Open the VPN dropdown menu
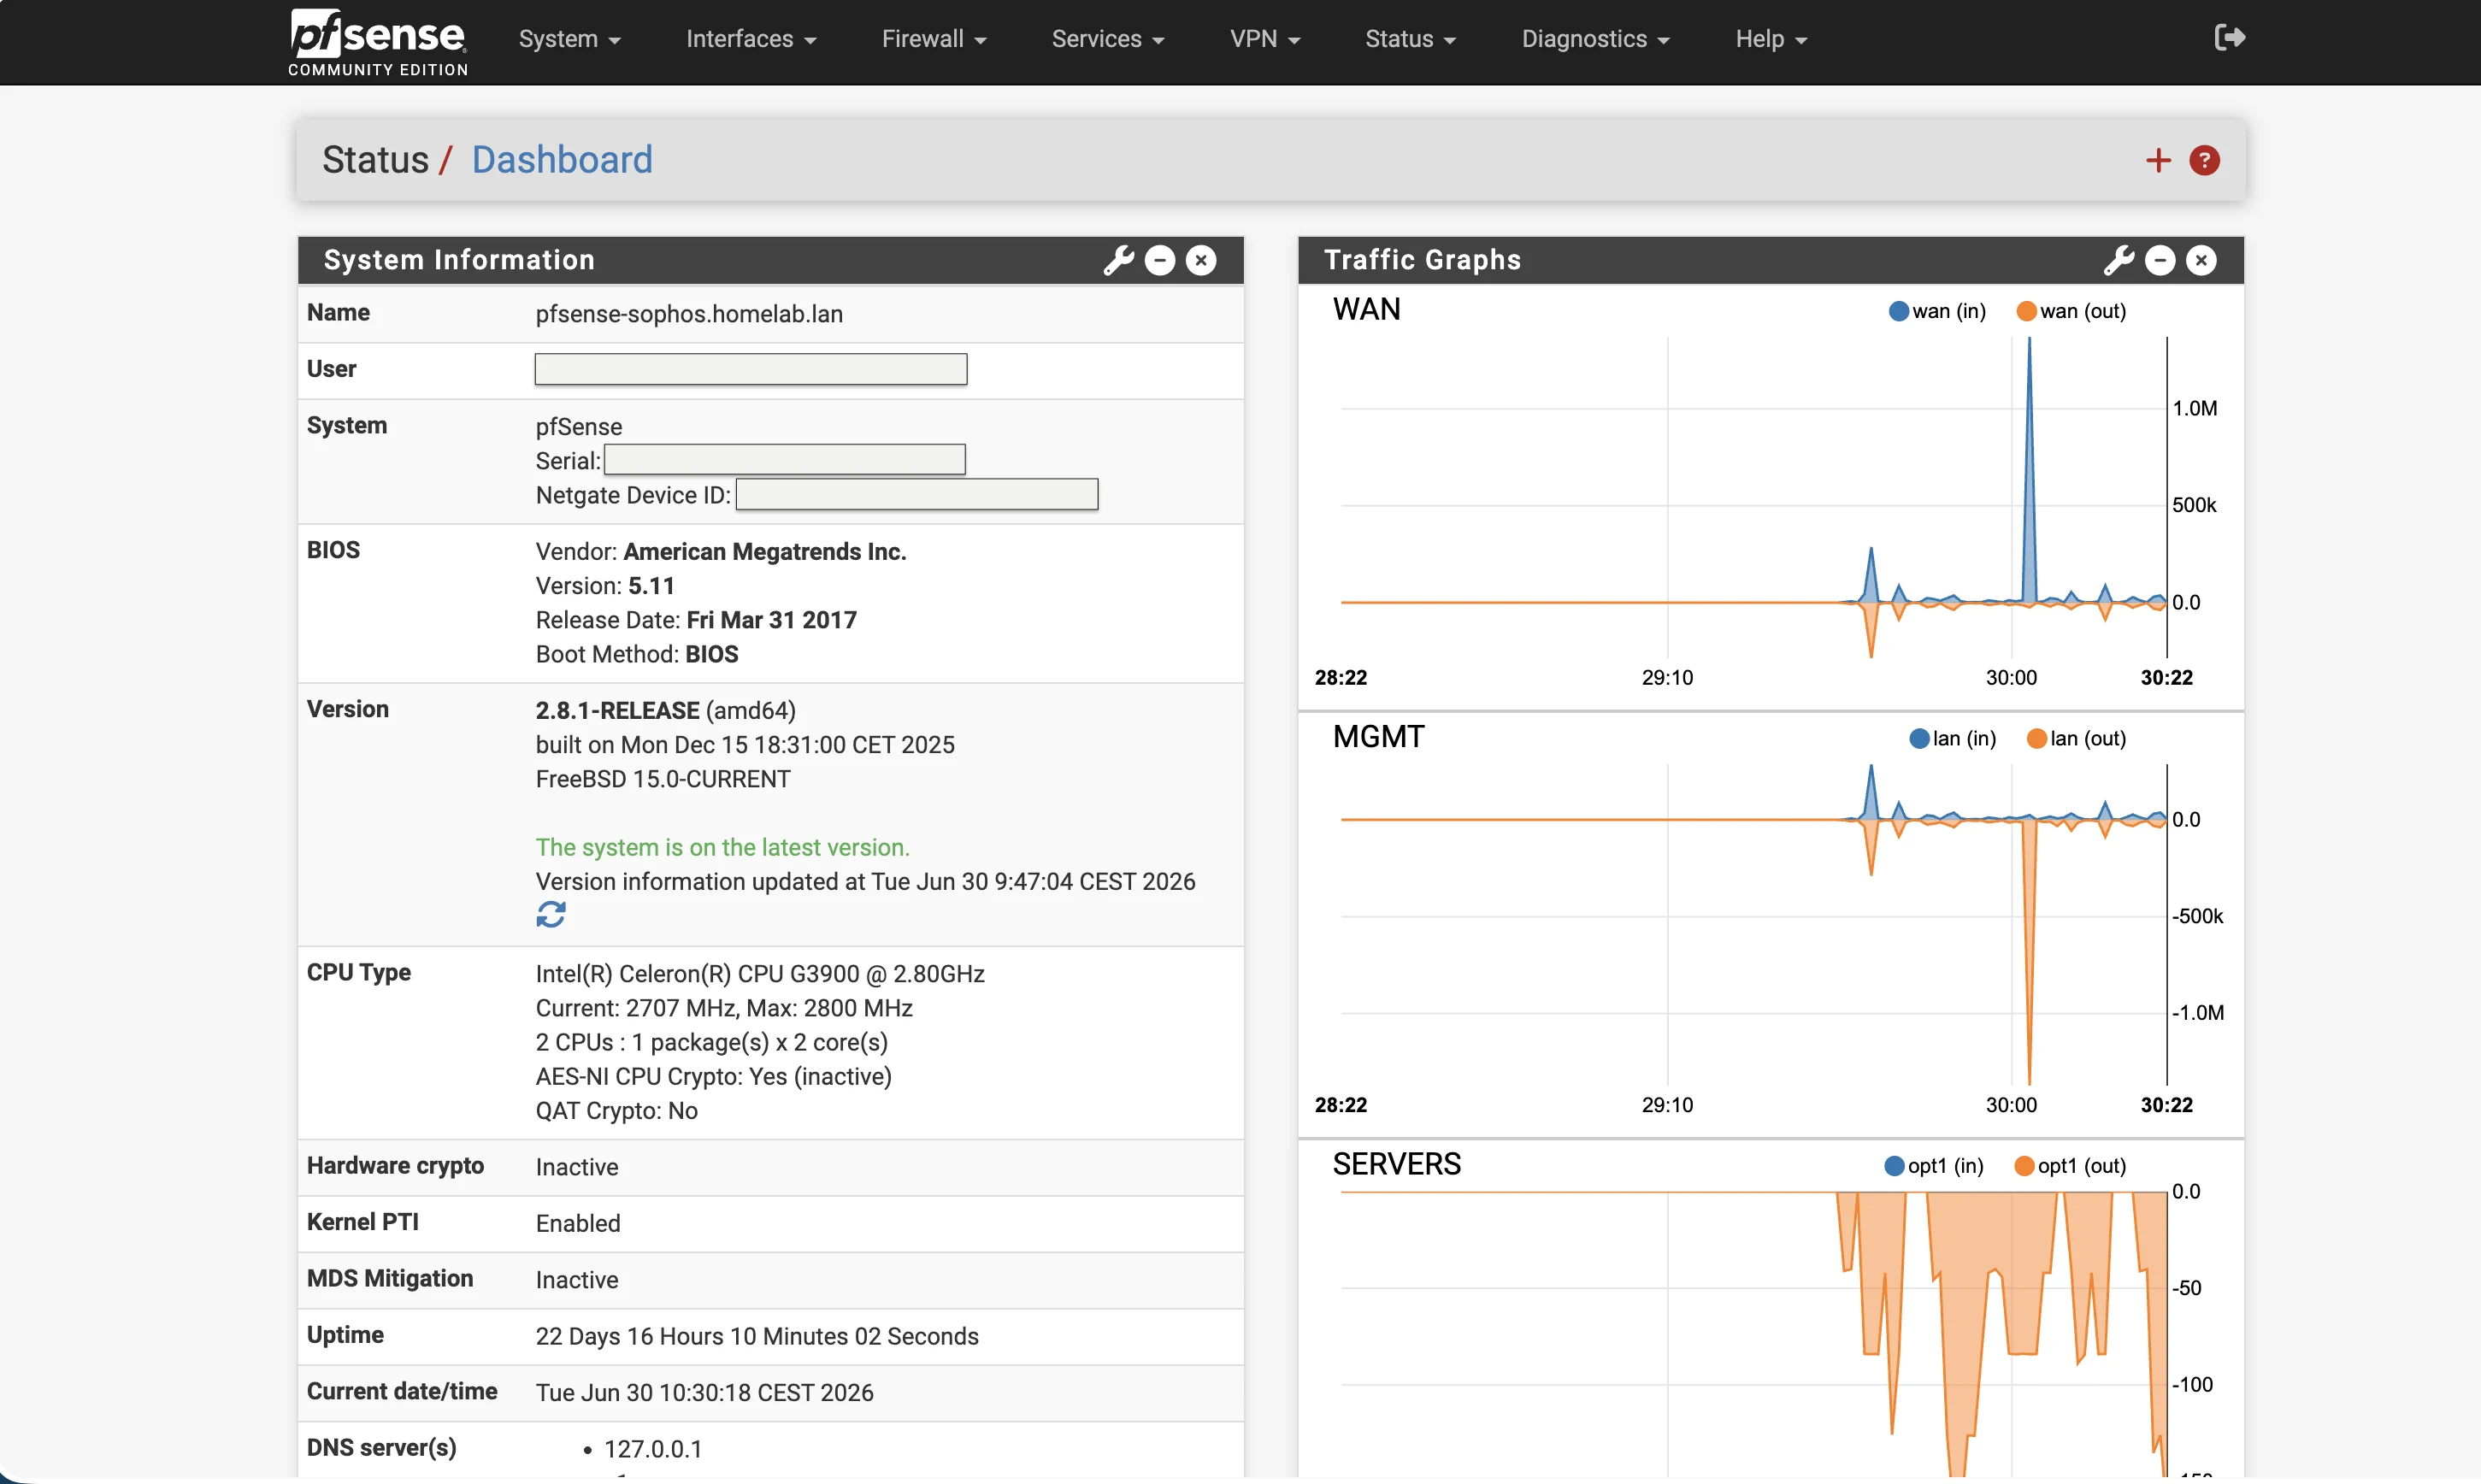Viewport: 2481px width, 1484px height. (1265, 39)
